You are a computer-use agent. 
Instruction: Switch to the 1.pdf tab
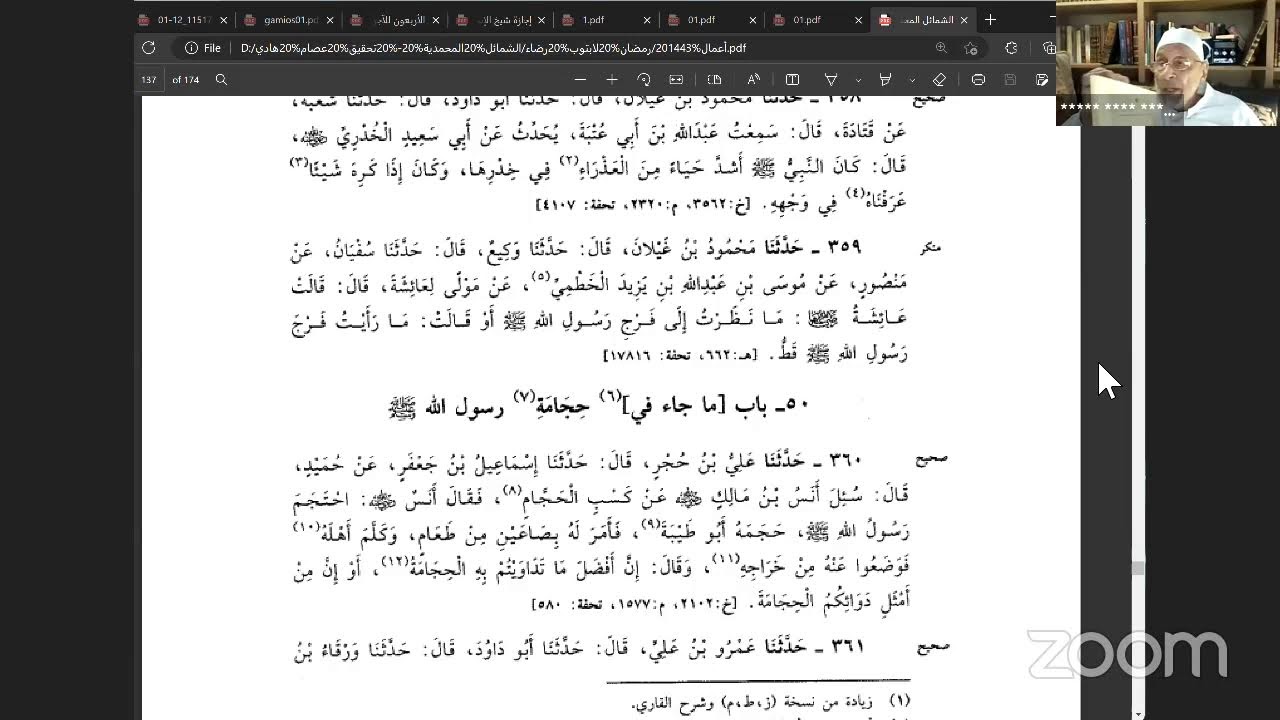(607, 19)
